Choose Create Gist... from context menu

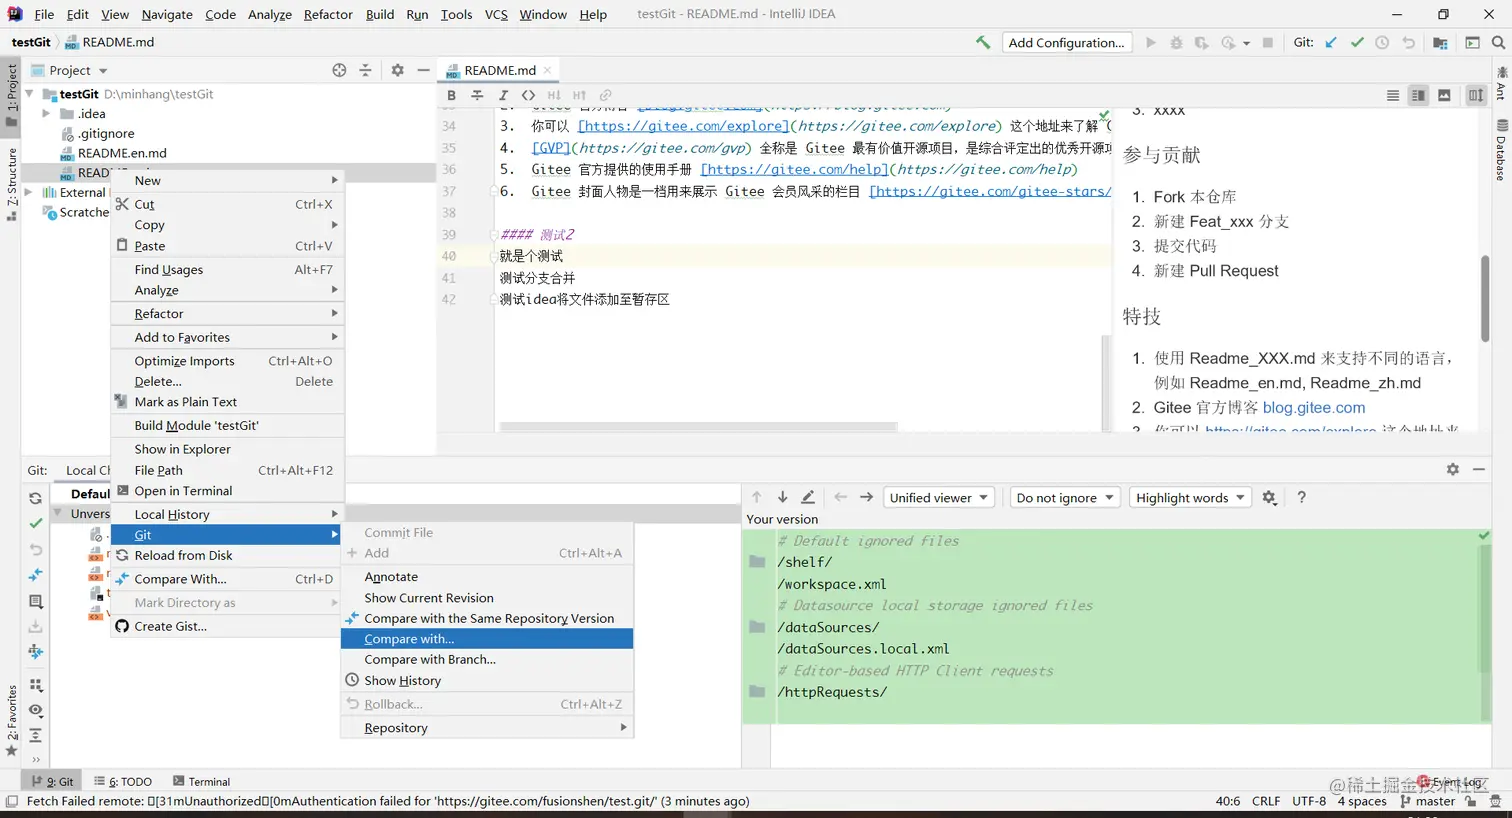tap(228, 626)
